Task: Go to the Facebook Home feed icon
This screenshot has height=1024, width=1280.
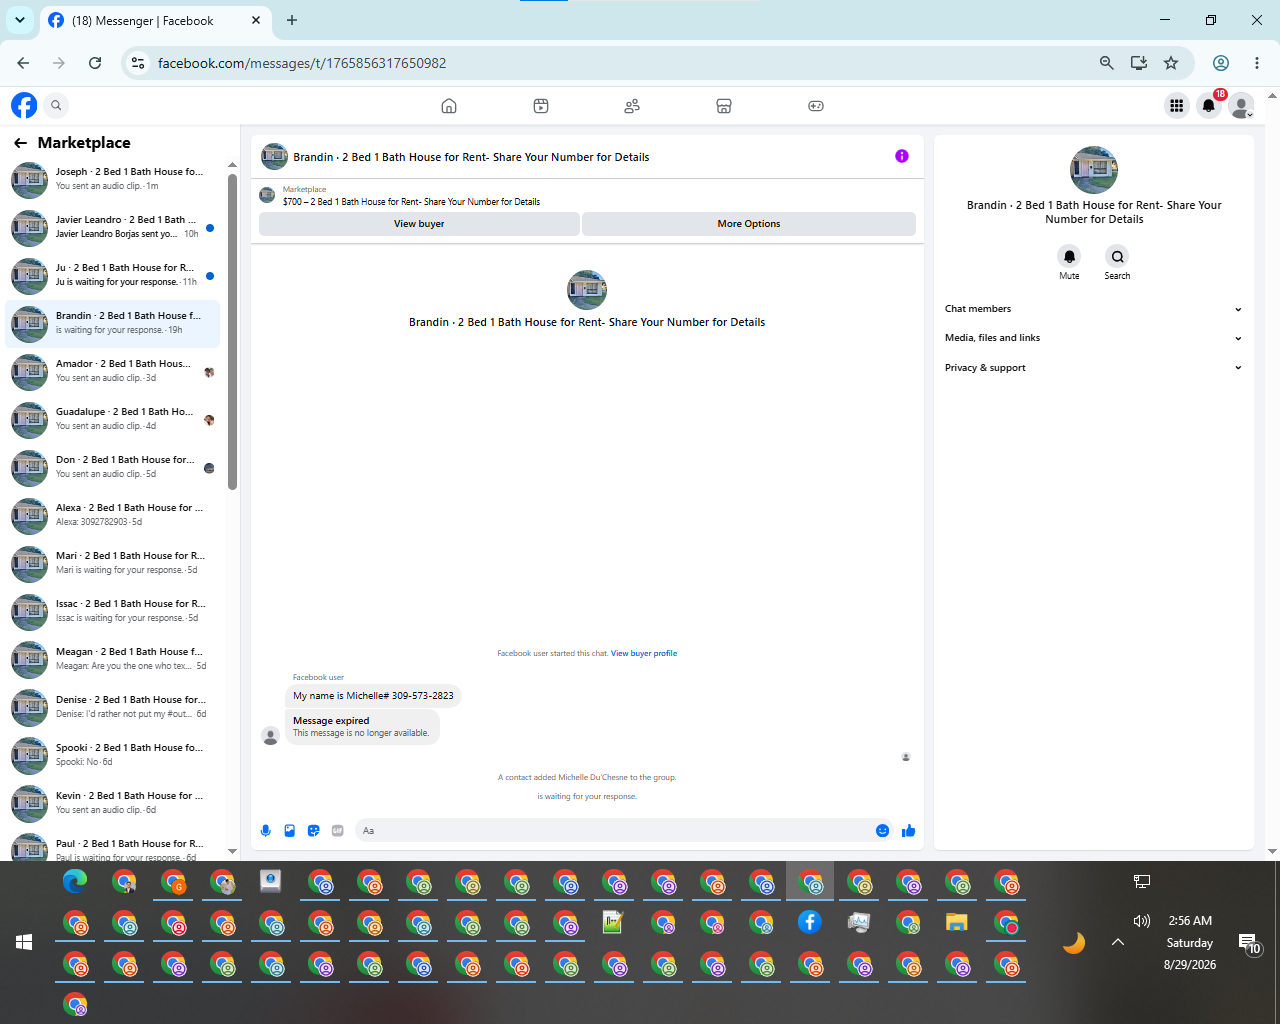Action: pyautogui.click(x=449, y=106)
